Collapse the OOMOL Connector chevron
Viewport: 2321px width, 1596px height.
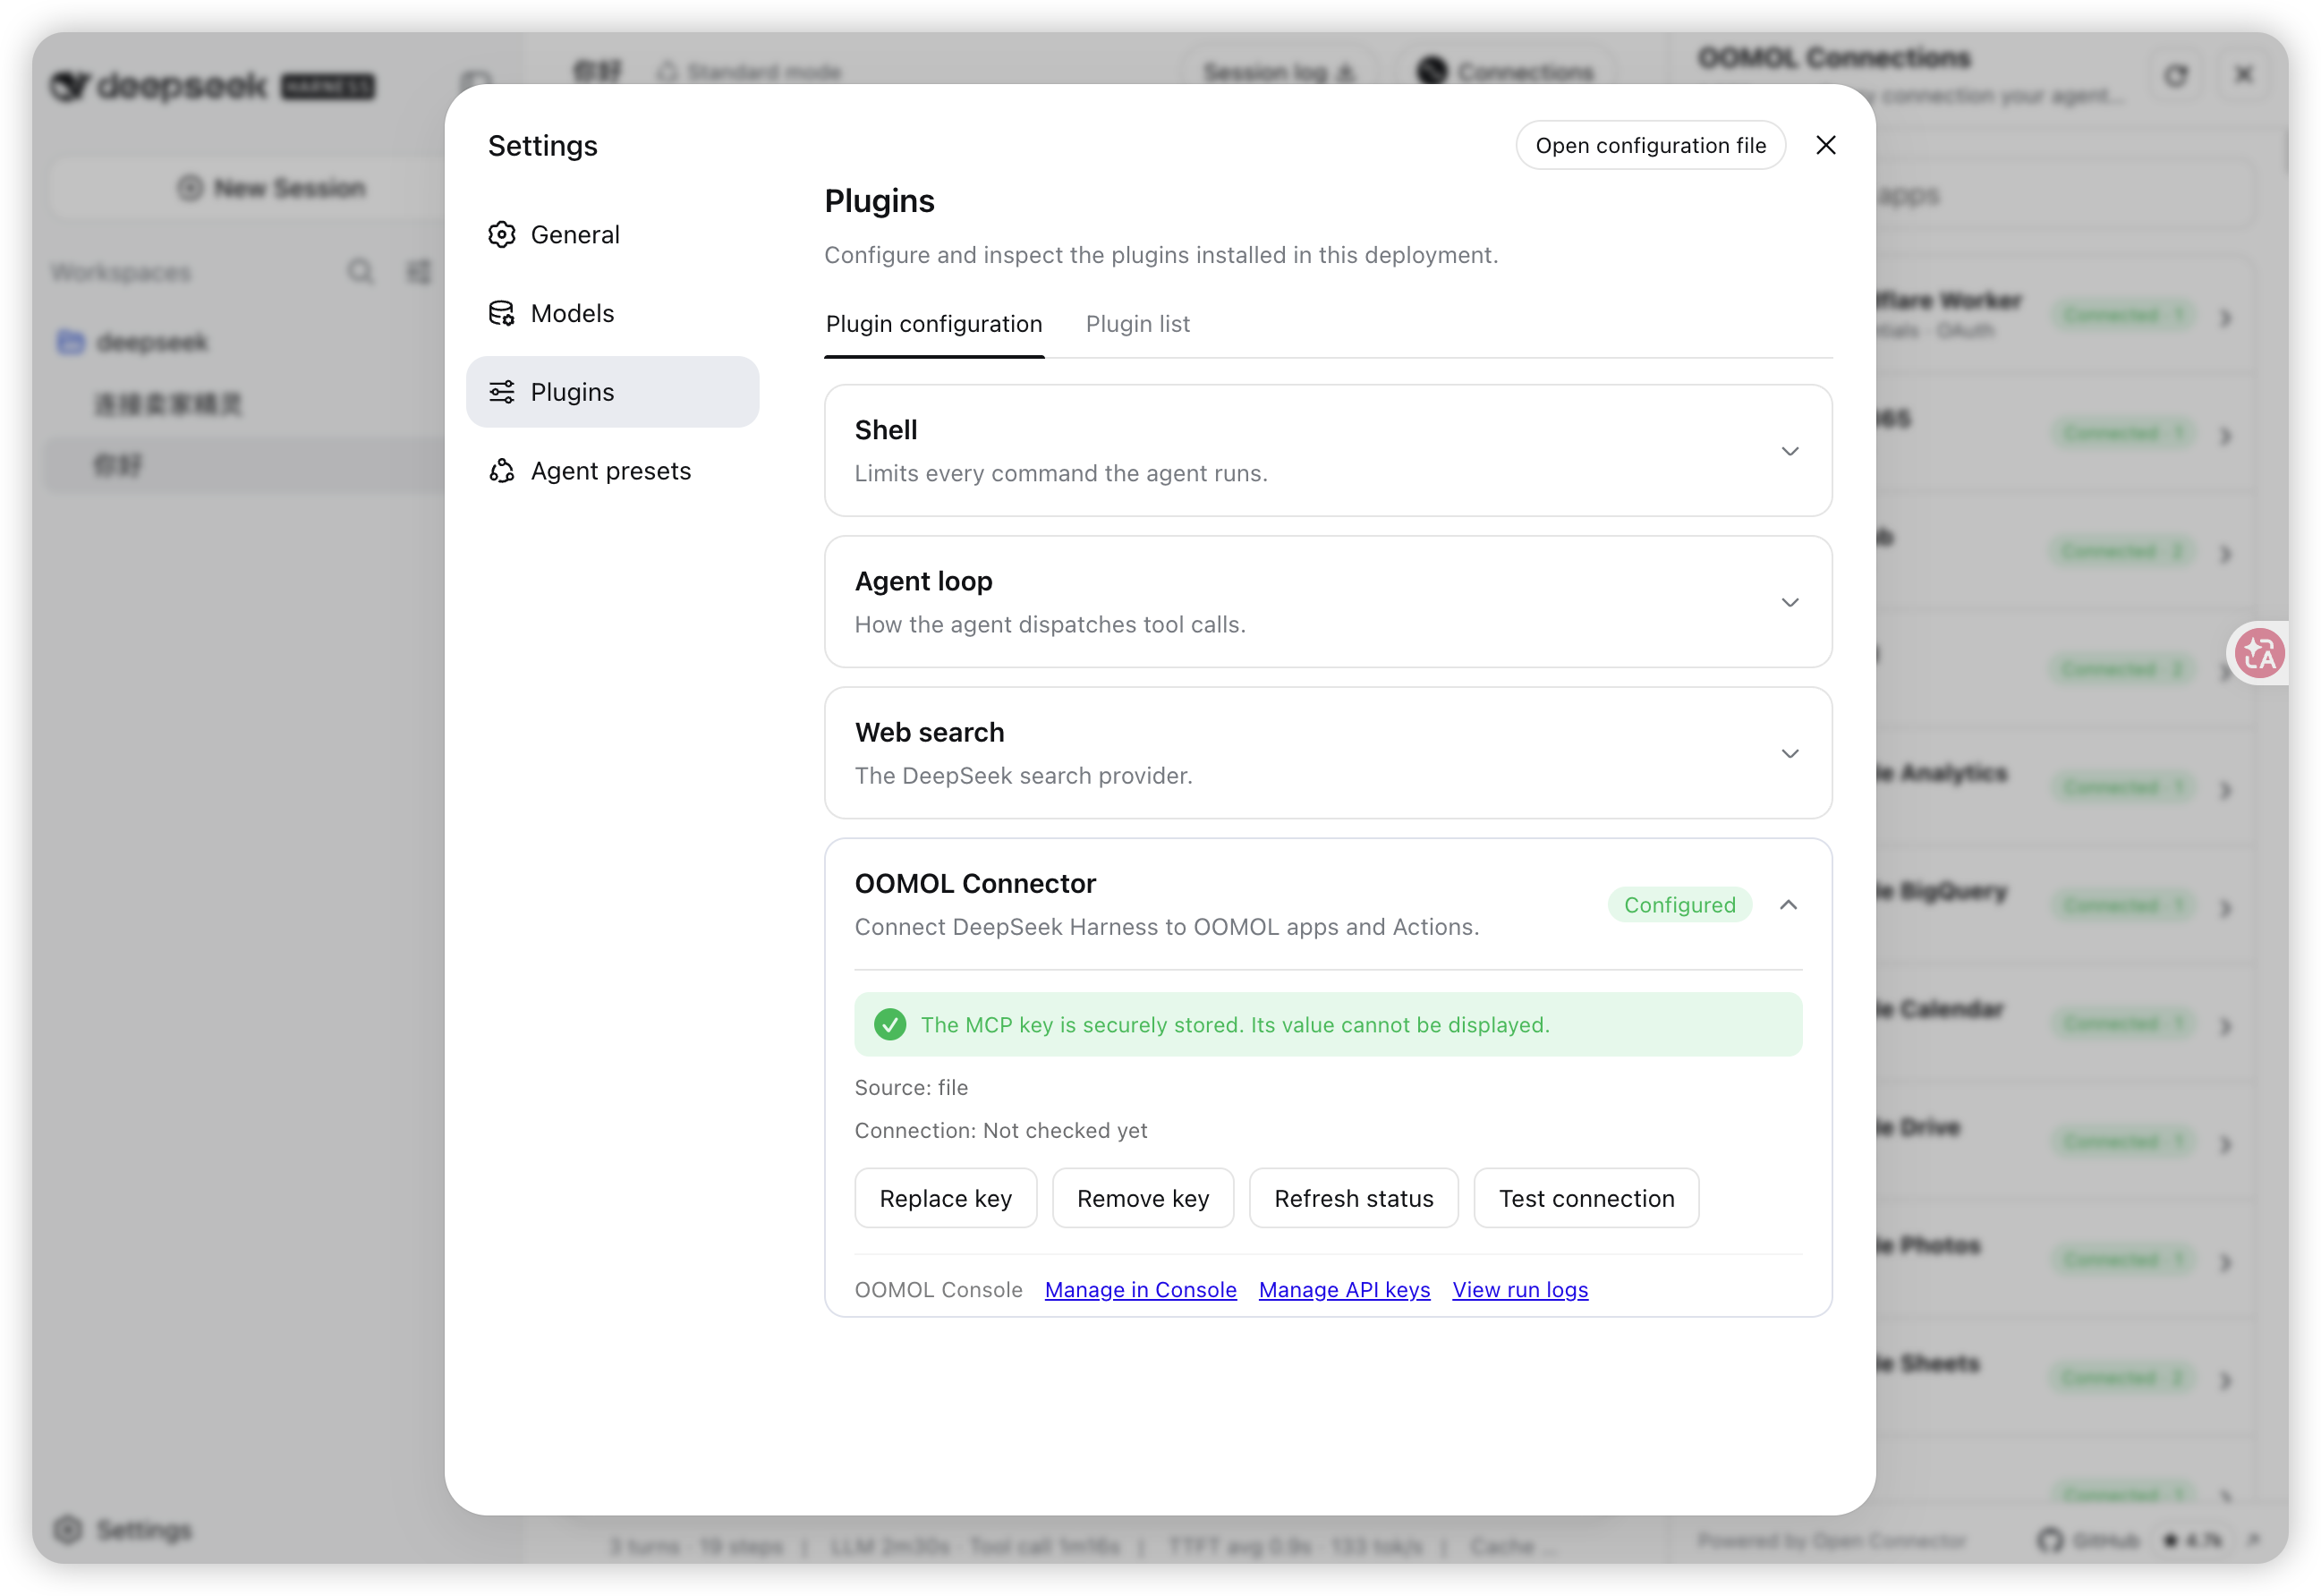pyautogui.click(x=1788, y=904)
